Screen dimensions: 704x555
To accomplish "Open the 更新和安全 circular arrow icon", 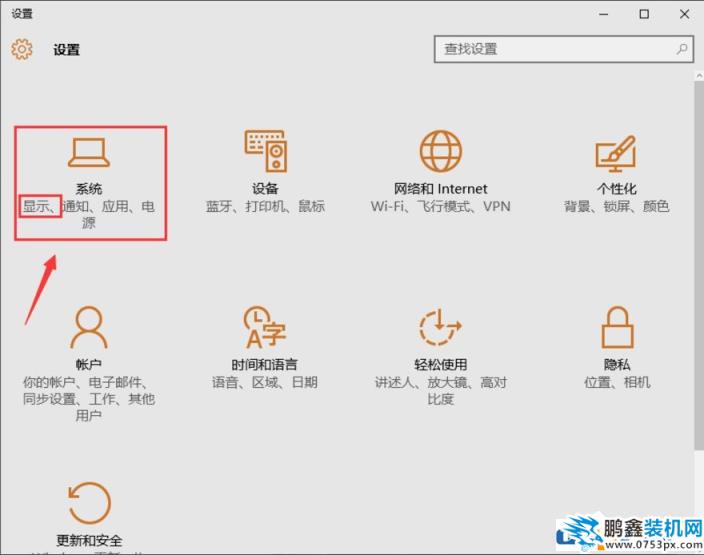I will click(x=89, y=503).
